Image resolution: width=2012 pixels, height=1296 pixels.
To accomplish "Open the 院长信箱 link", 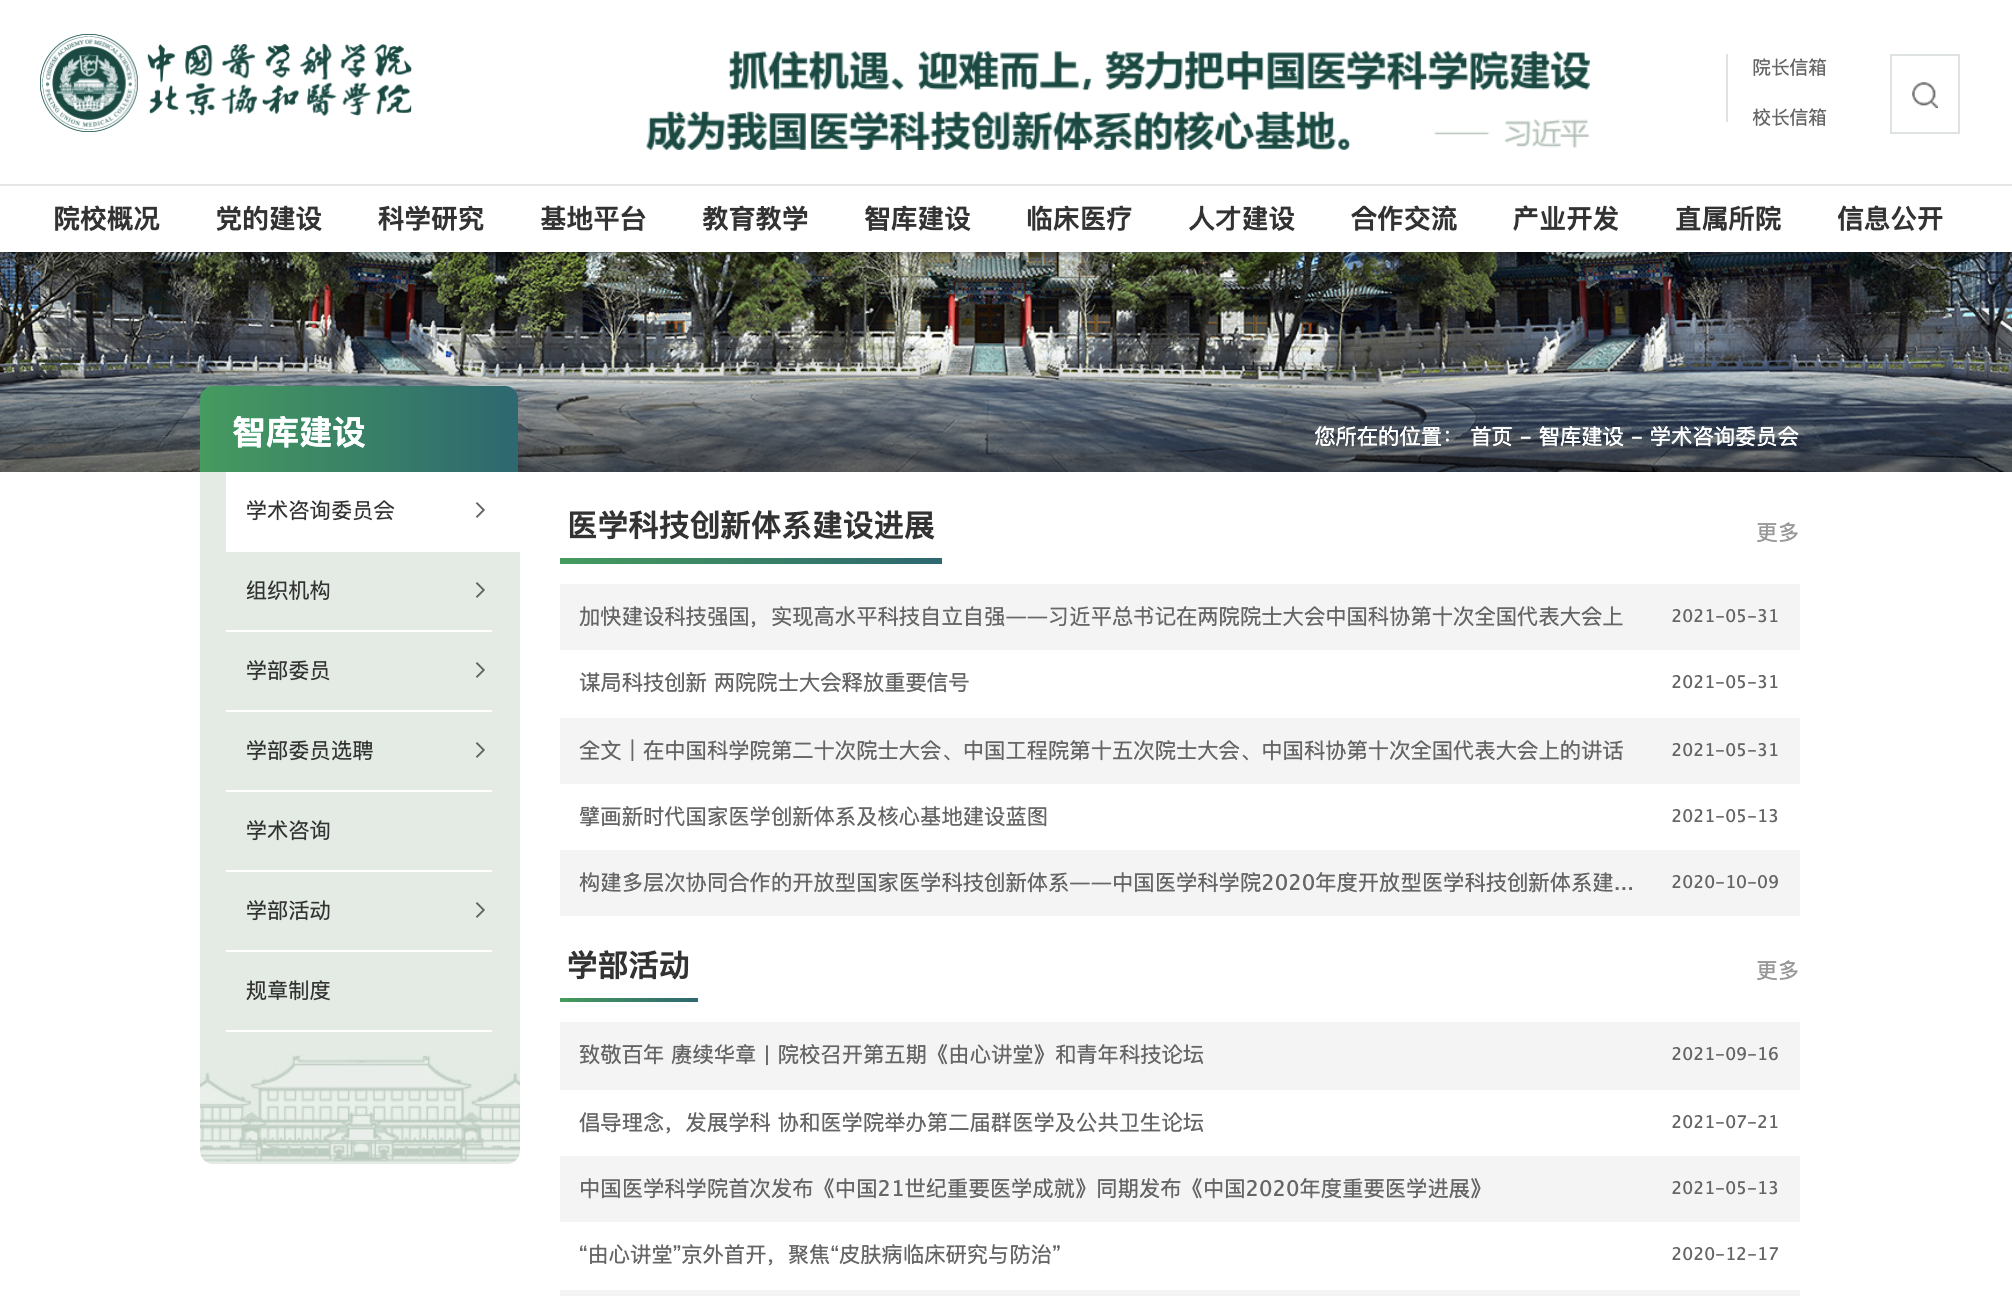I will point(1788,68).
